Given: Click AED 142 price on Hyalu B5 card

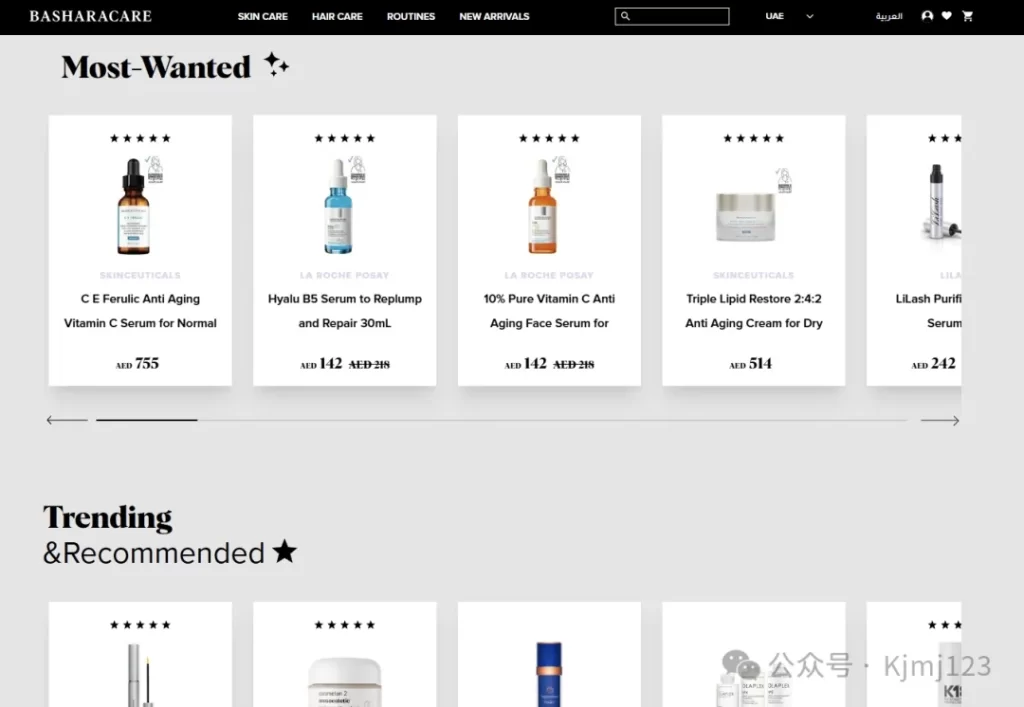Looking at the screenshot, I should tap(321, 364).
